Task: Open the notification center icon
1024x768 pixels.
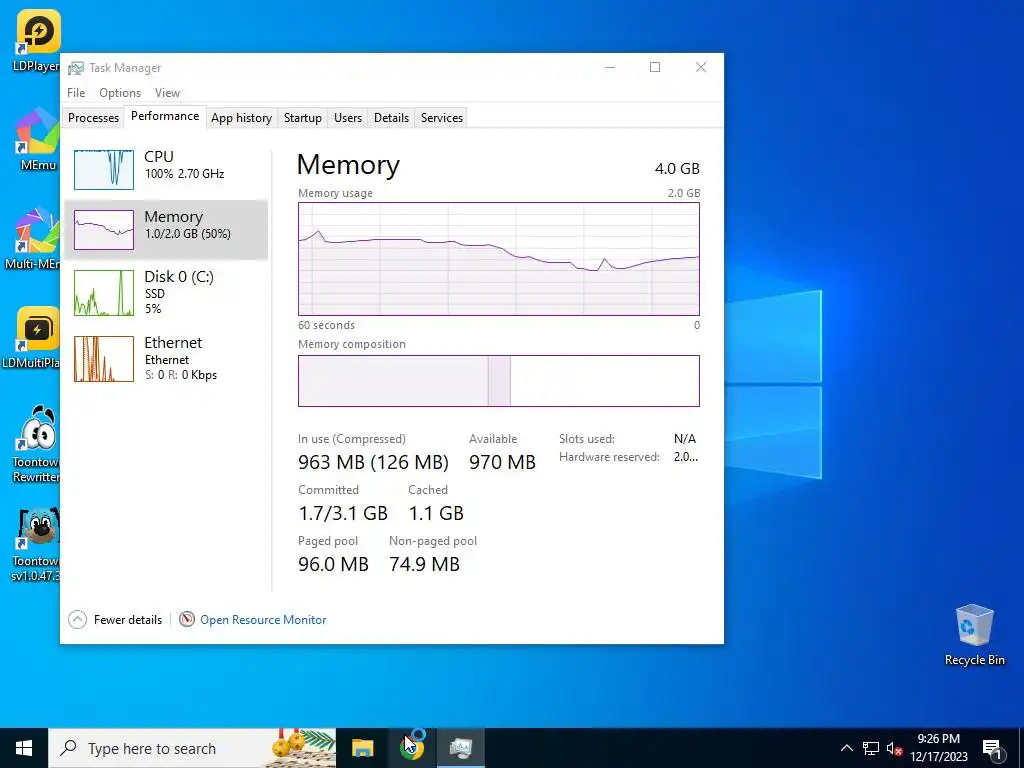Action: tap(993, 748)
